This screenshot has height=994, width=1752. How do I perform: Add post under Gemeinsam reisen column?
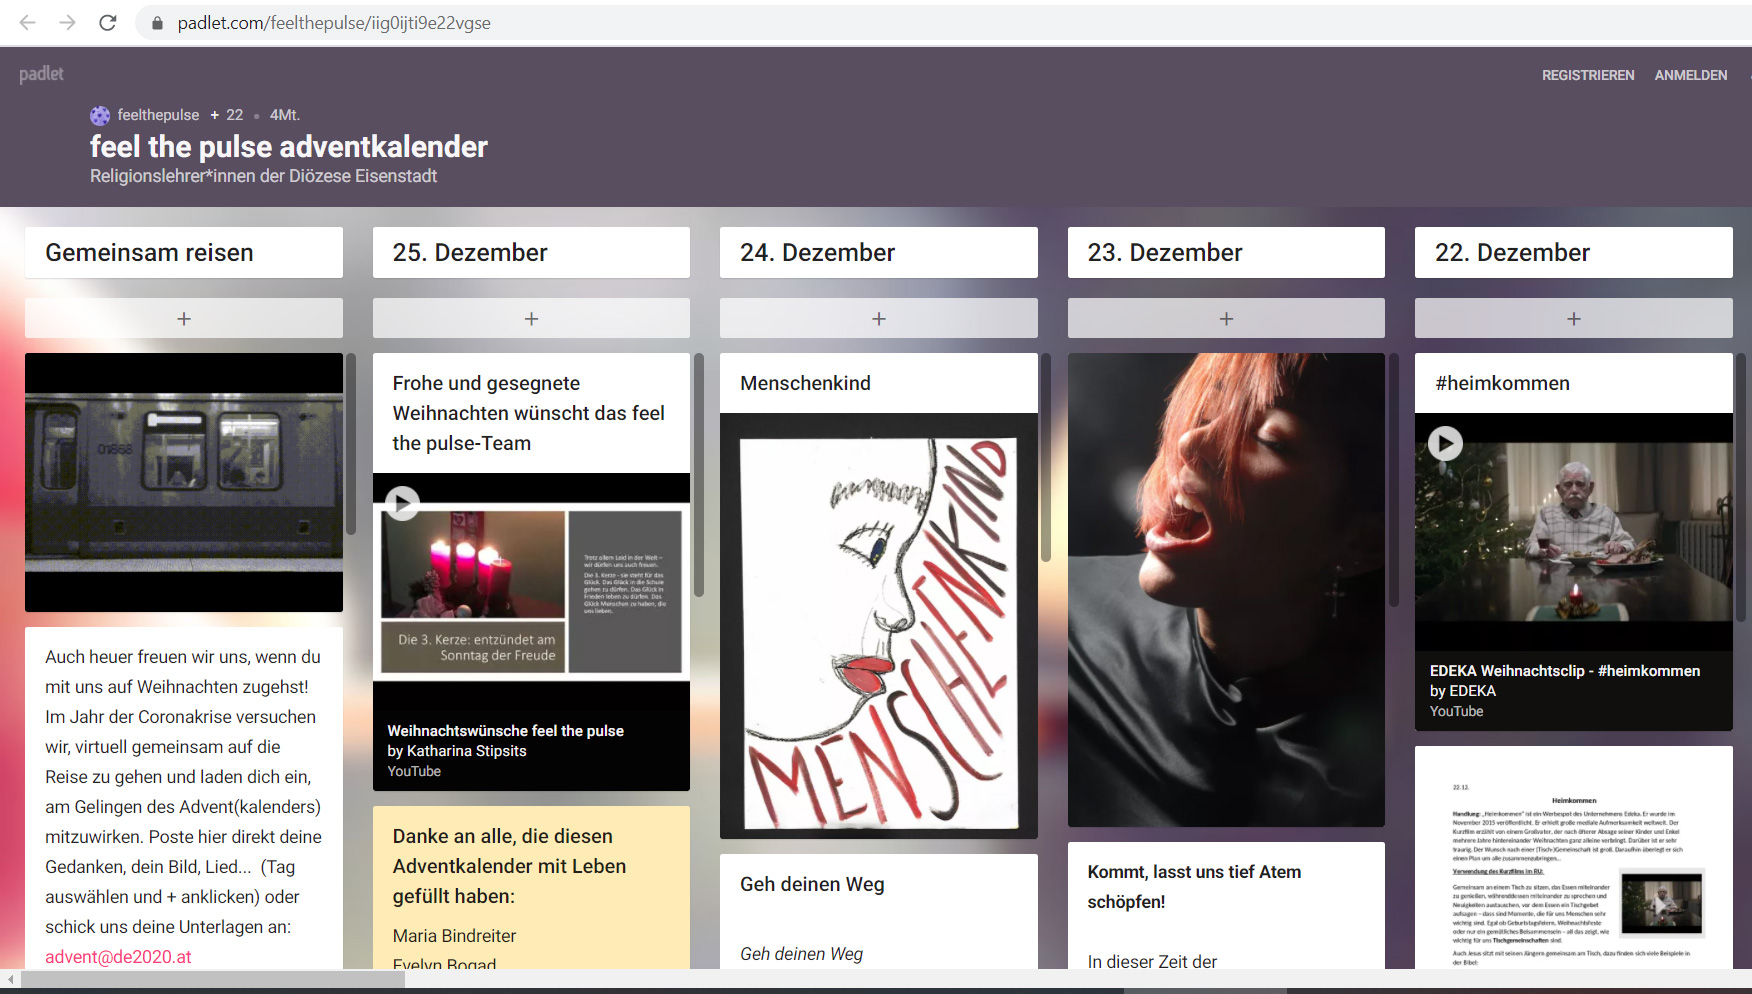(183, 318)
